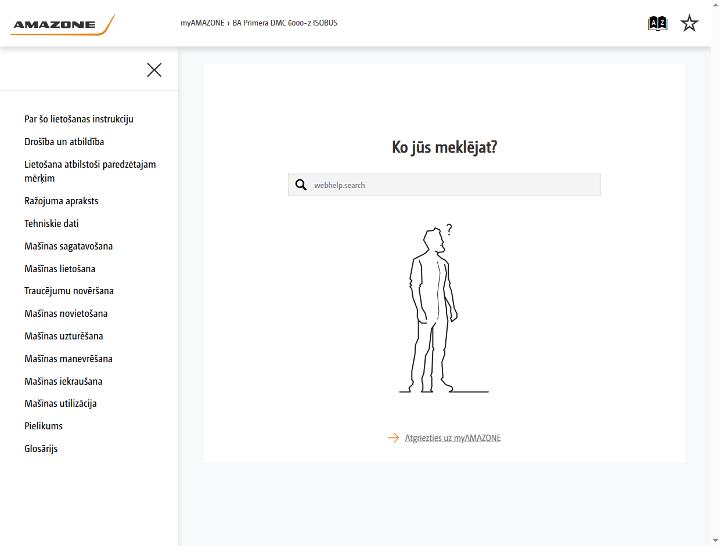Click the AMAZONE logo
Image resolution: width=720 pixels, height=546 pixels.
click(62, 24)
